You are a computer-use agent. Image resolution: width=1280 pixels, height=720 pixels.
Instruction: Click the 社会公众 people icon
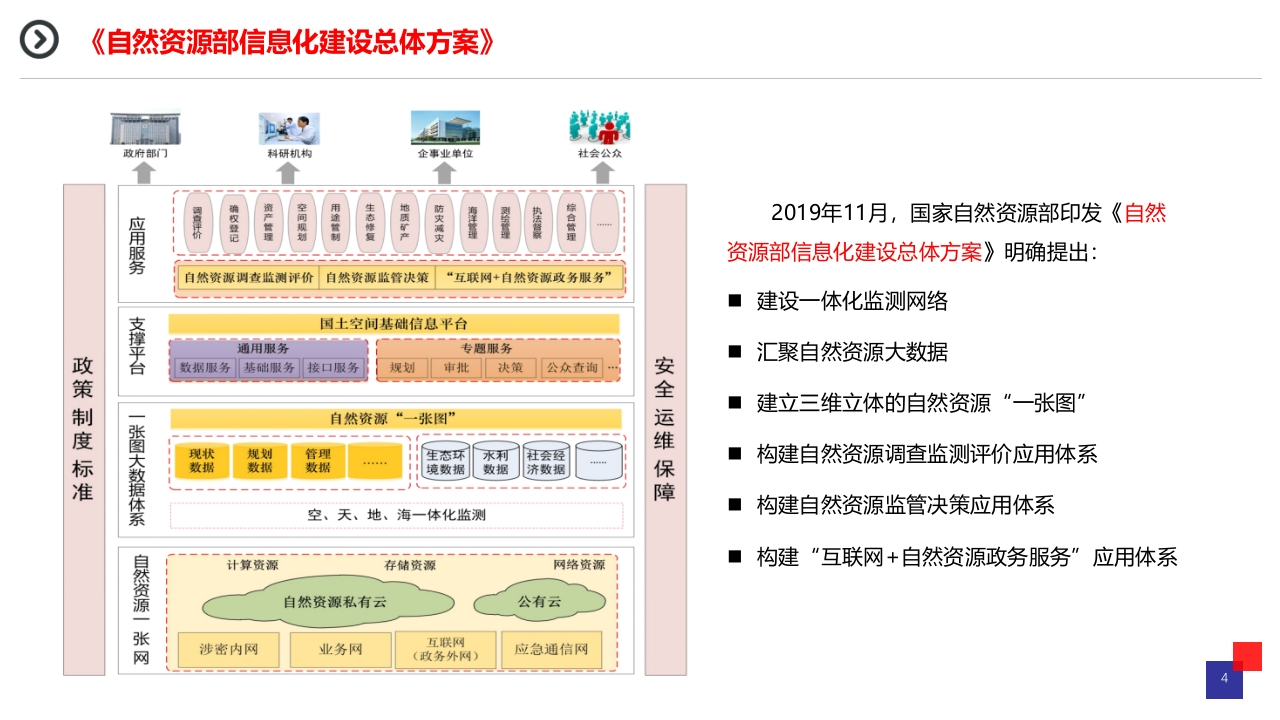coord(600,127)
